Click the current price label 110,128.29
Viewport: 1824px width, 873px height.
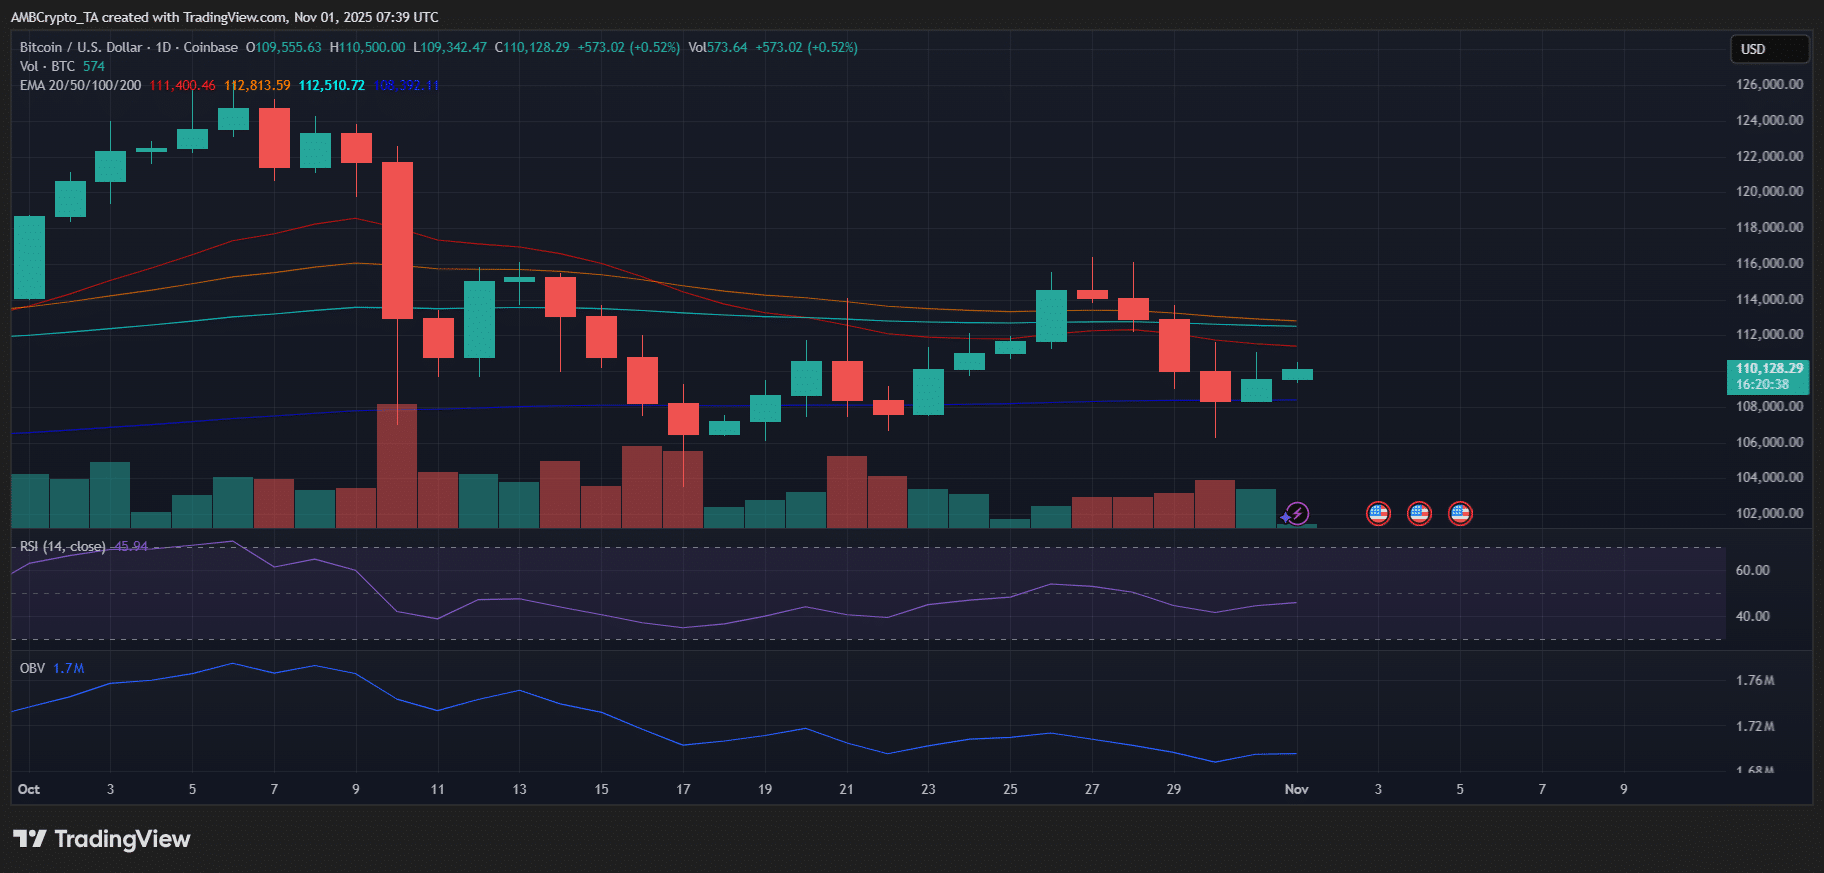point(1768,369)
